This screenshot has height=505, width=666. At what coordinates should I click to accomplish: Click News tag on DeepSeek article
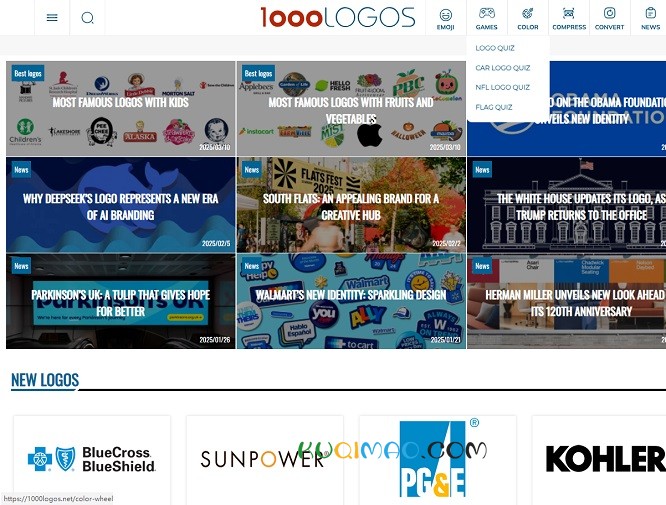(x=21, y=170)
